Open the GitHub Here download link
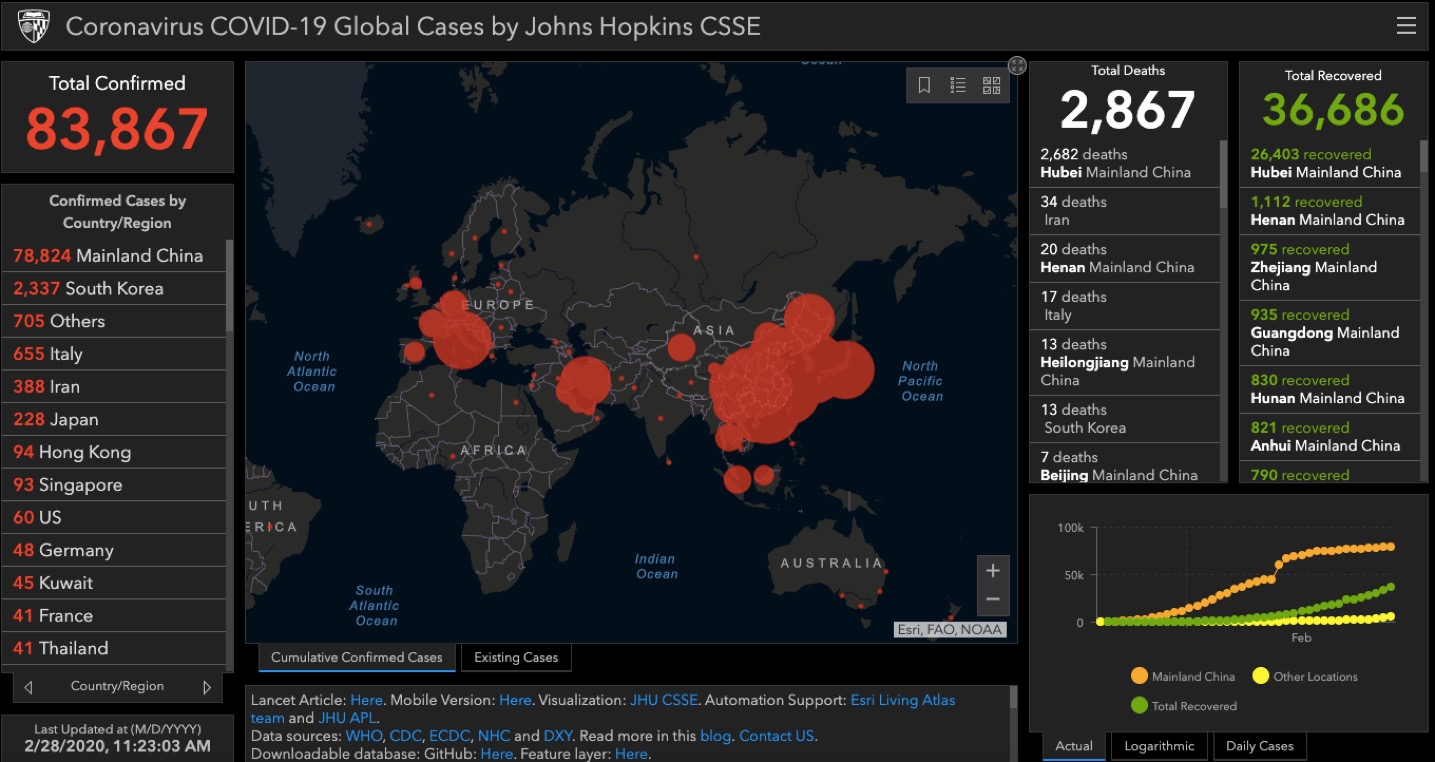1435x762 pixels. click(x=496, y=754)
